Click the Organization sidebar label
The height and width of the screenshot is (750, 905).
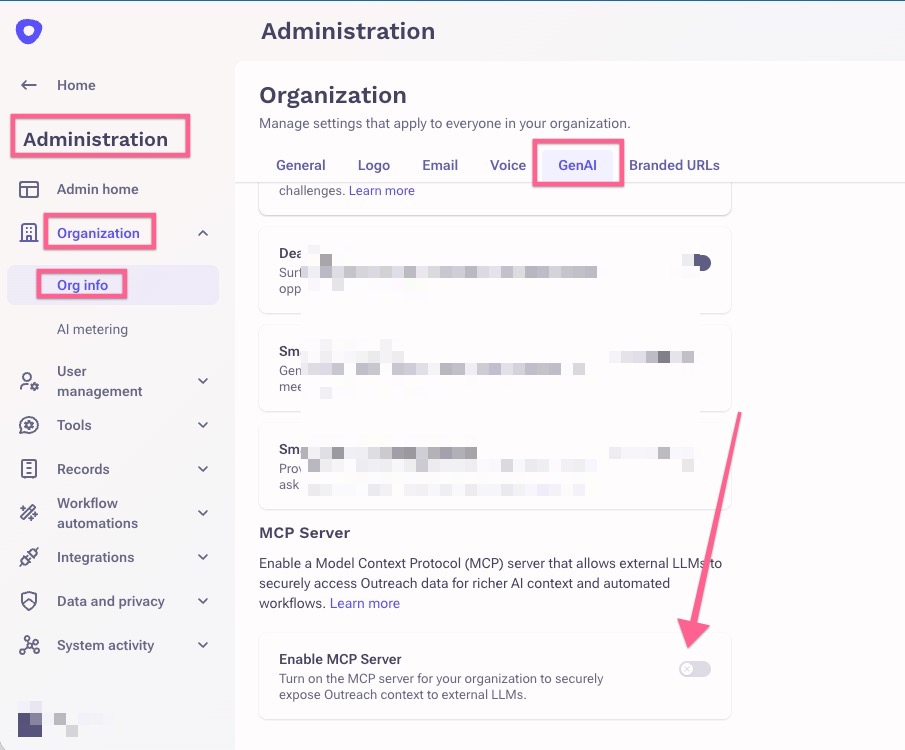pos(98,233)
